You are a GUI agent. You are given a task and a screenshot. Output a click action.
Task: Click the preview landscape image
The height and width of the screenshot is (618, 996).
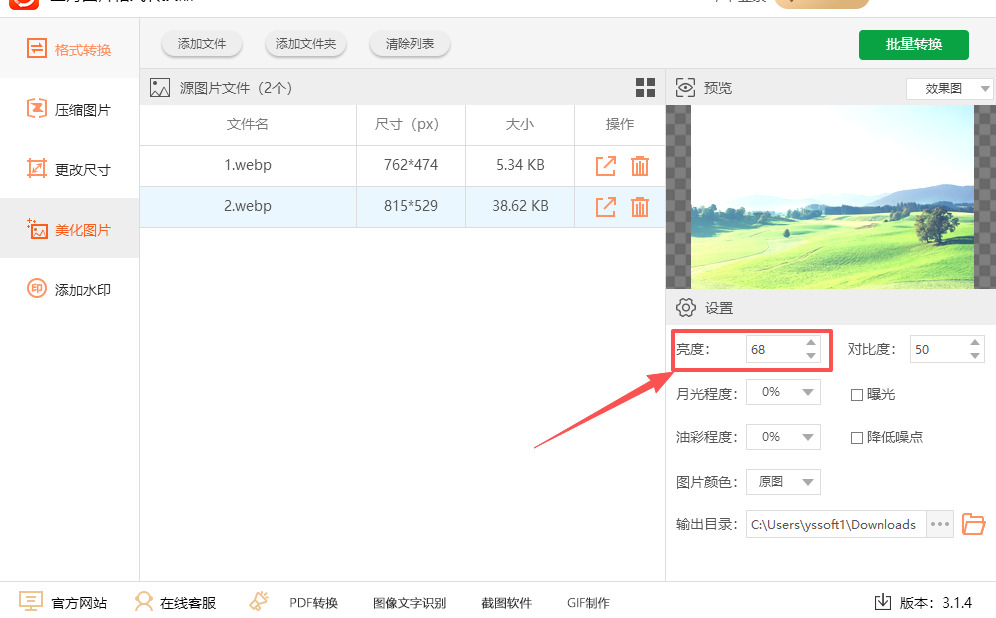832,197
